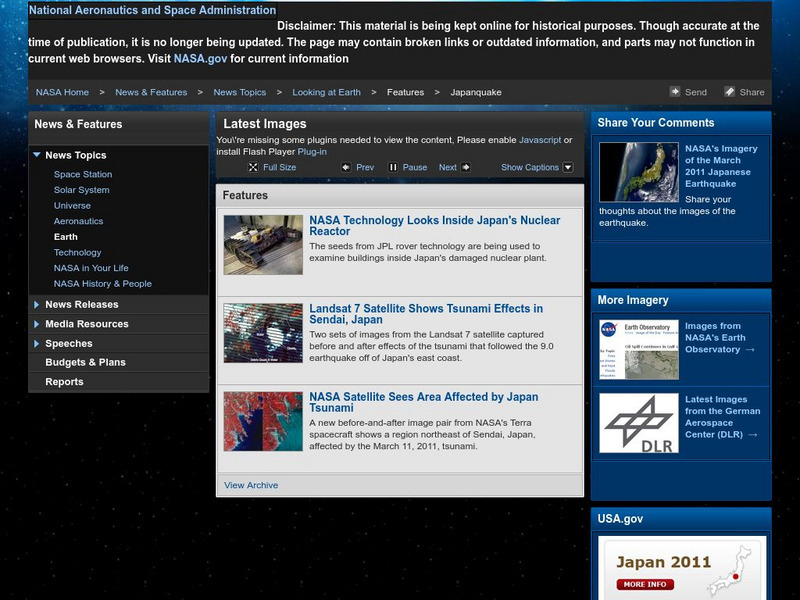The height and width of the screenshot is (600, 800).
Task: Click the Next right-arrow icon
Action: (465, 167)
